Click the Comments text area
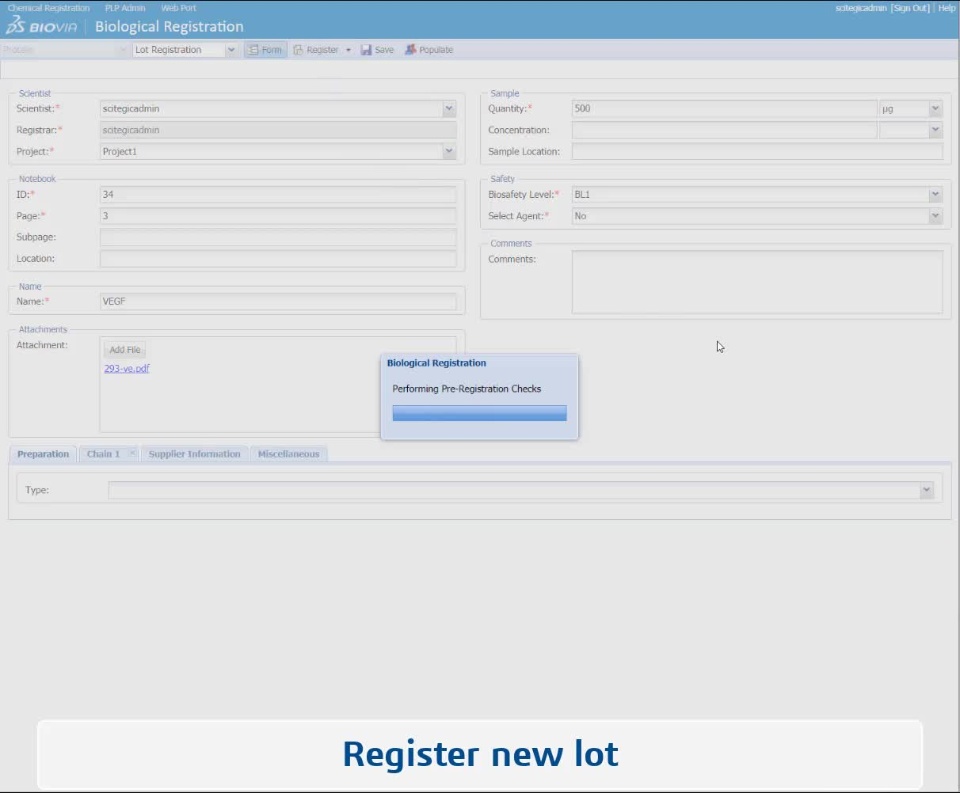 click(x=757, y=282)
